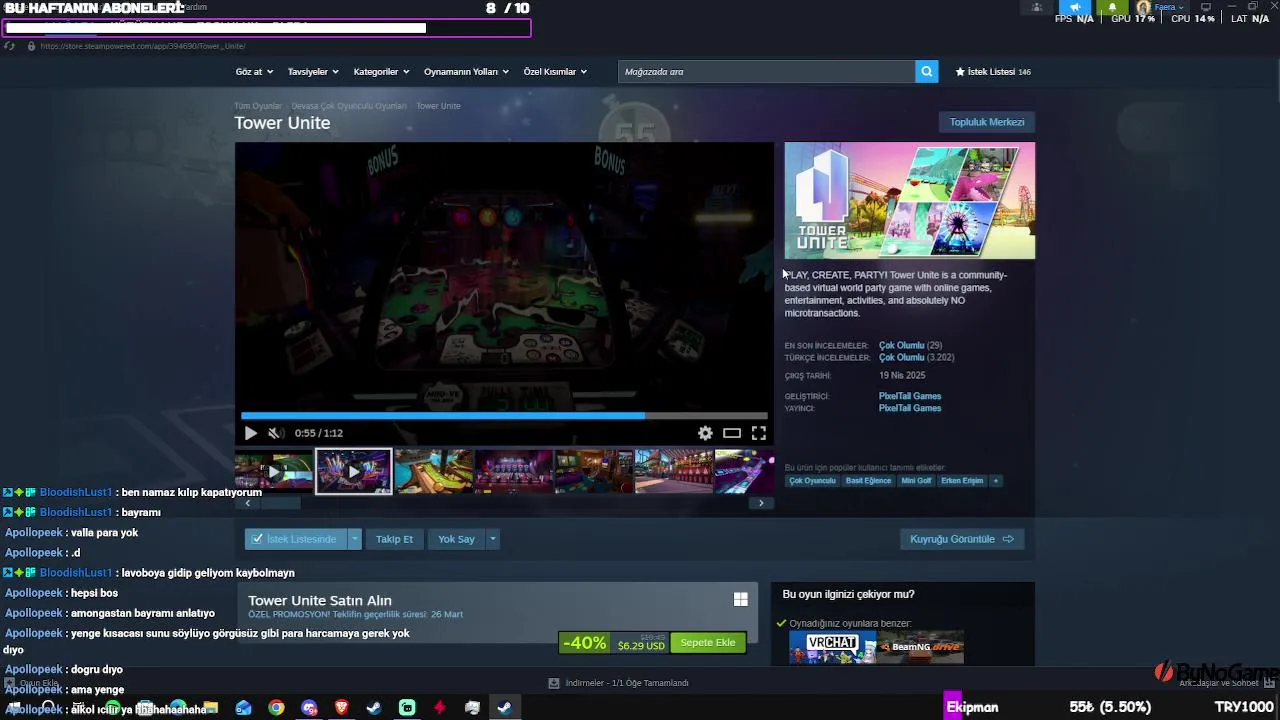Click Sepete Ekle add to cart

click(x=708, y=643)
